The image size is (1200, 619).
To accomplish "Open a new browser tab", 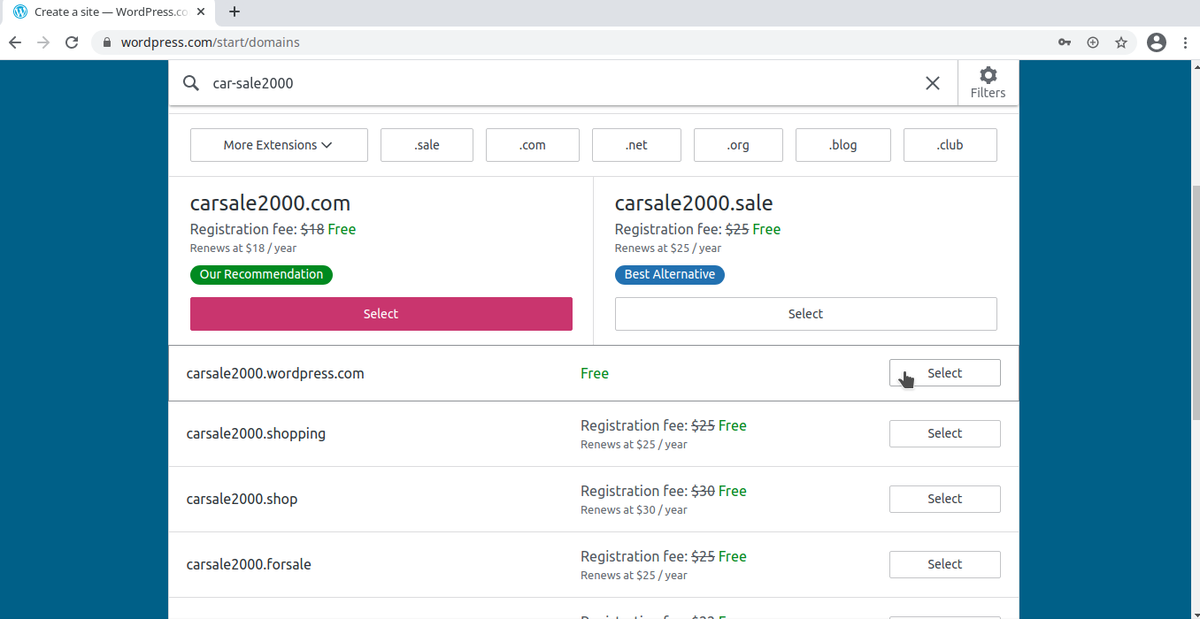I will point(234,12).
